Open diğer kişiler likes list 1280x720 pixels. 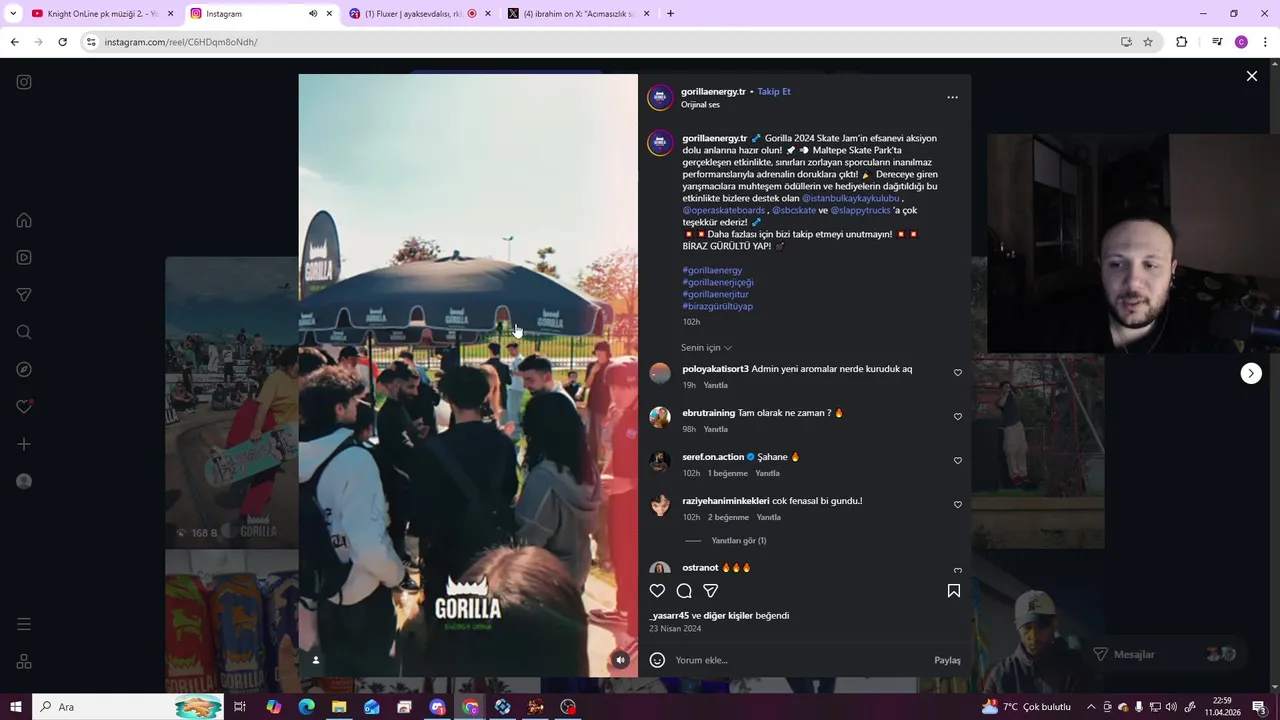pos(728,615)
